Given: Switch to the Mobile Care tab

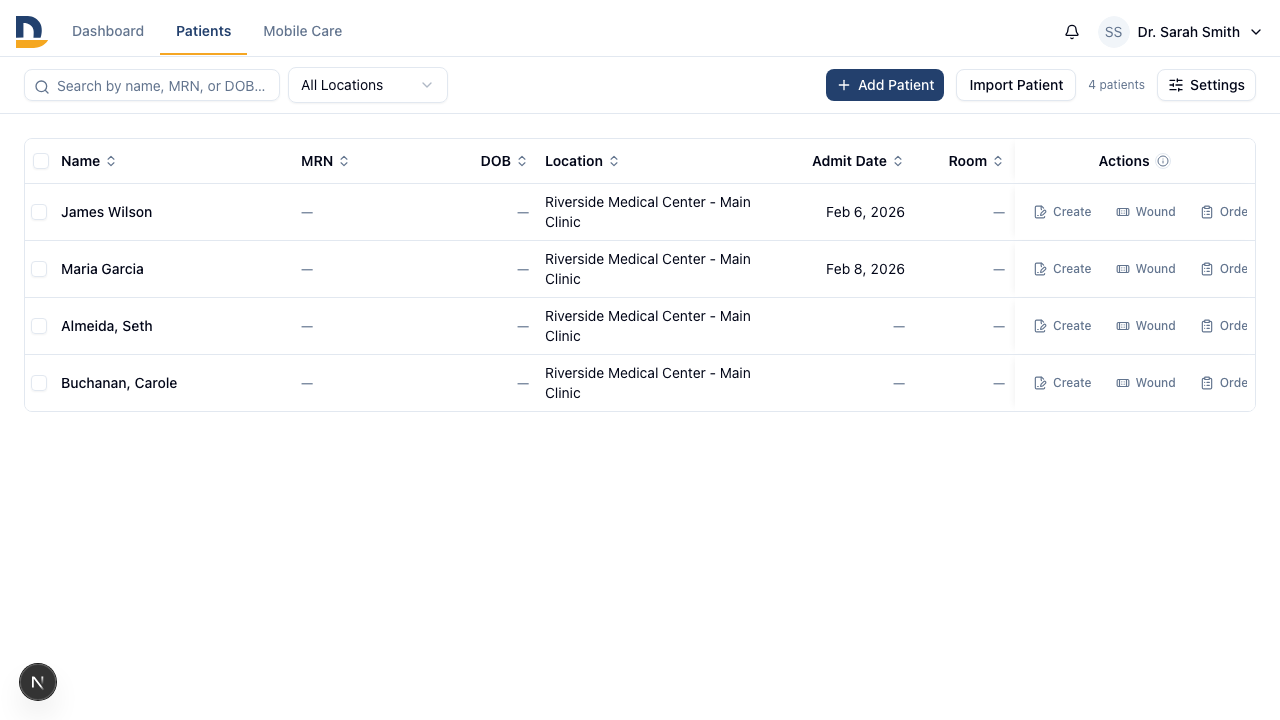Looking at the screenshot, I should (x=302, y=31).
